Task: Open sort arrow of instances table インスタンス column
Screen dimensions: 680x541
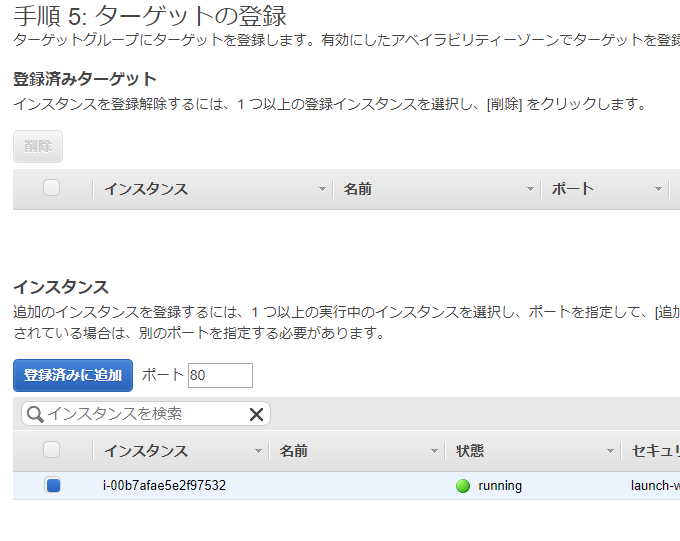Action: 258,451
